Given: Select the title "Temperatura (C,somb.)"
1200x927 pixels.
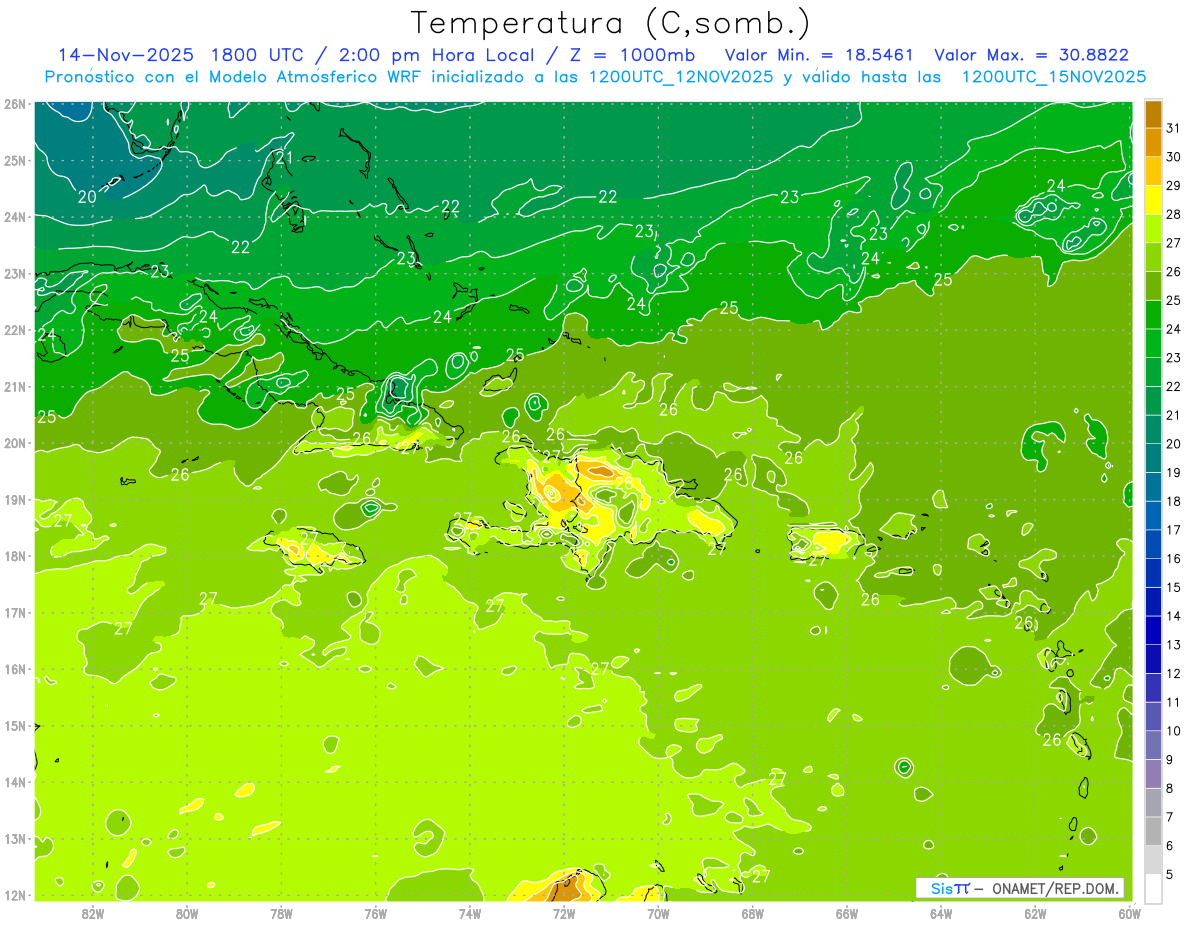Looking at the screenshot, I should (x=611, y=23).
